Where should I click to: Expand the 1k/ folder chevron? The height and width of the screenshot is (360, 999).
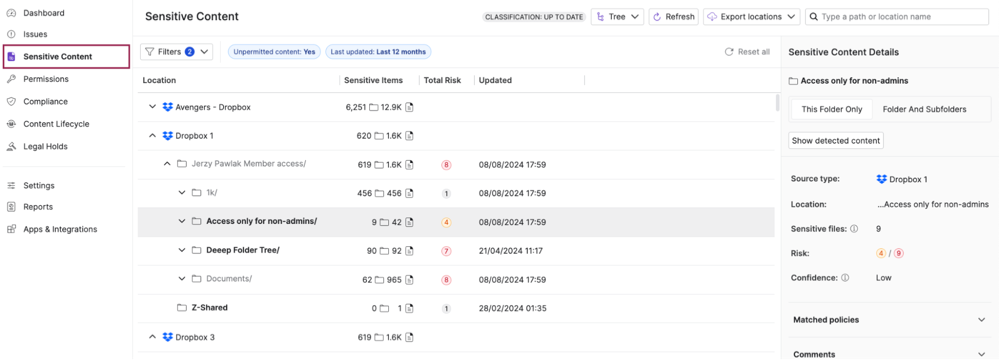click(x=182, y=193)
